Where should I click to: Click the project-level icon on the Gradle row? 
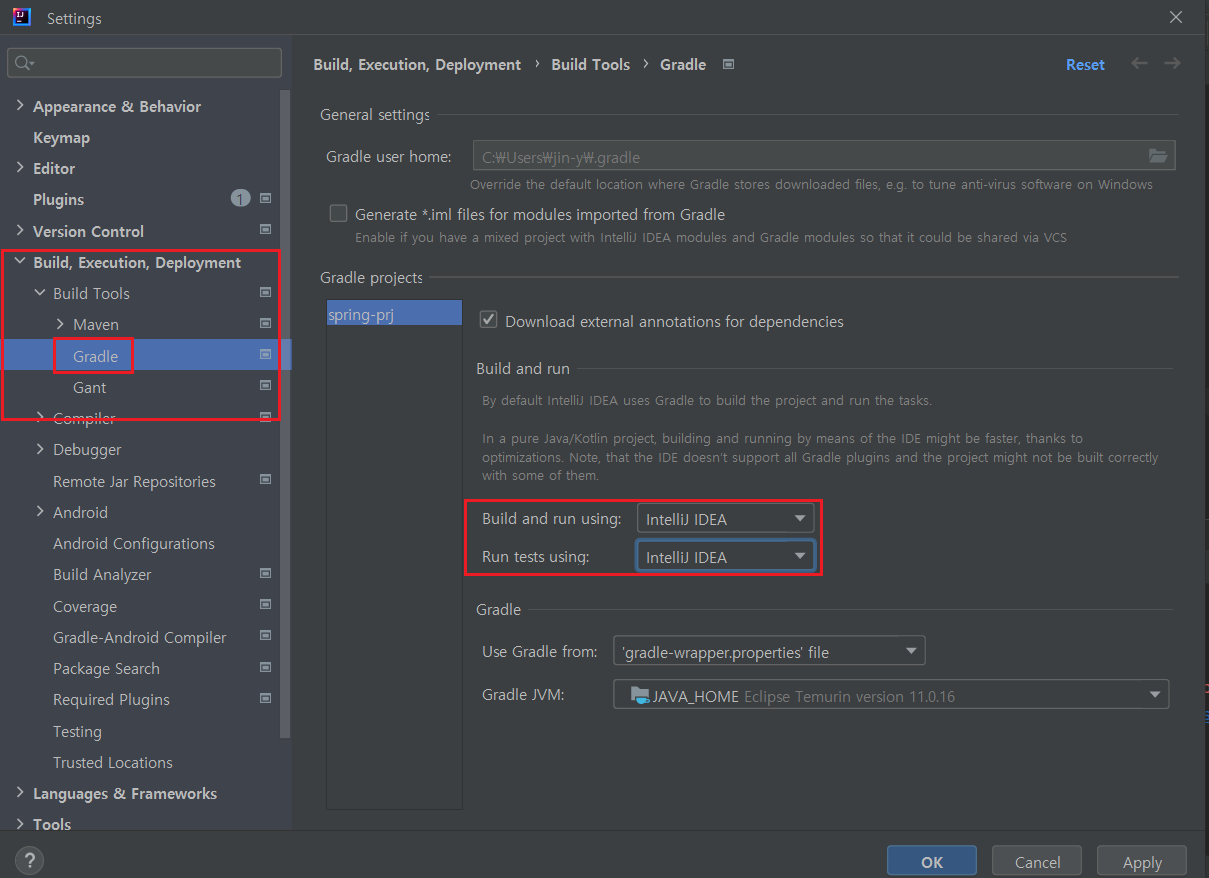[x=266, y=355]
